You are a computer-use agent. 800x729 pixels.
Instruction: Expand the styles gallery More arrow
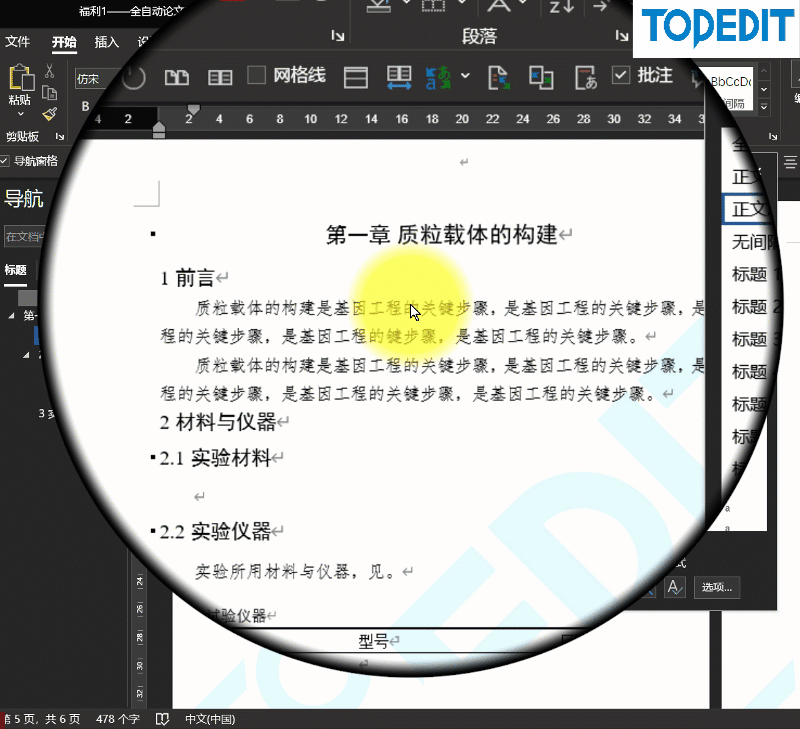[764, 107]
